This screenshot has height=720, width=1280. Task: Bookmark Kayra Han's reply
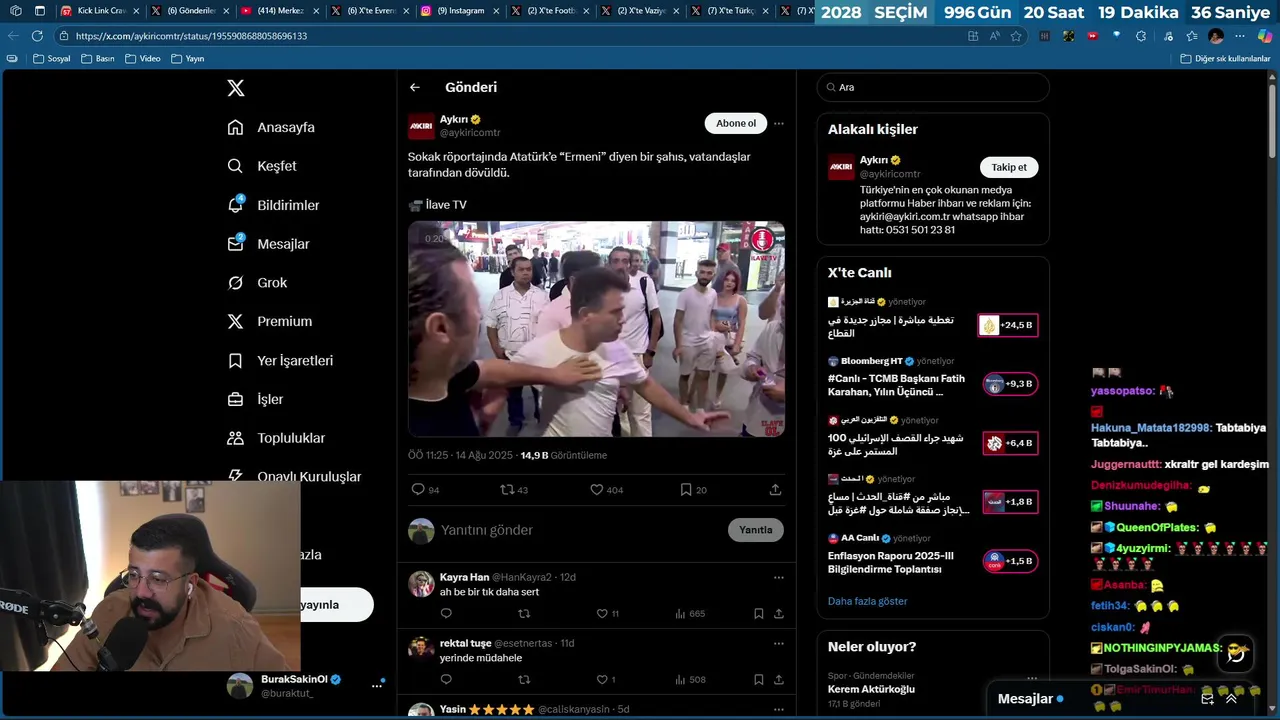[x=758, y=613]
